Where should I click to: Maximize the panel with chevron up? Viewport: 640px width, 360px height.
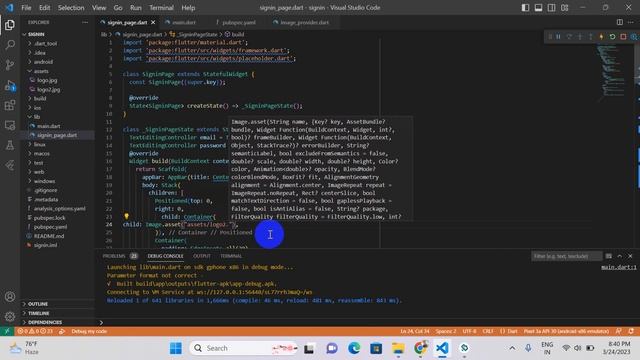(620, 256)
